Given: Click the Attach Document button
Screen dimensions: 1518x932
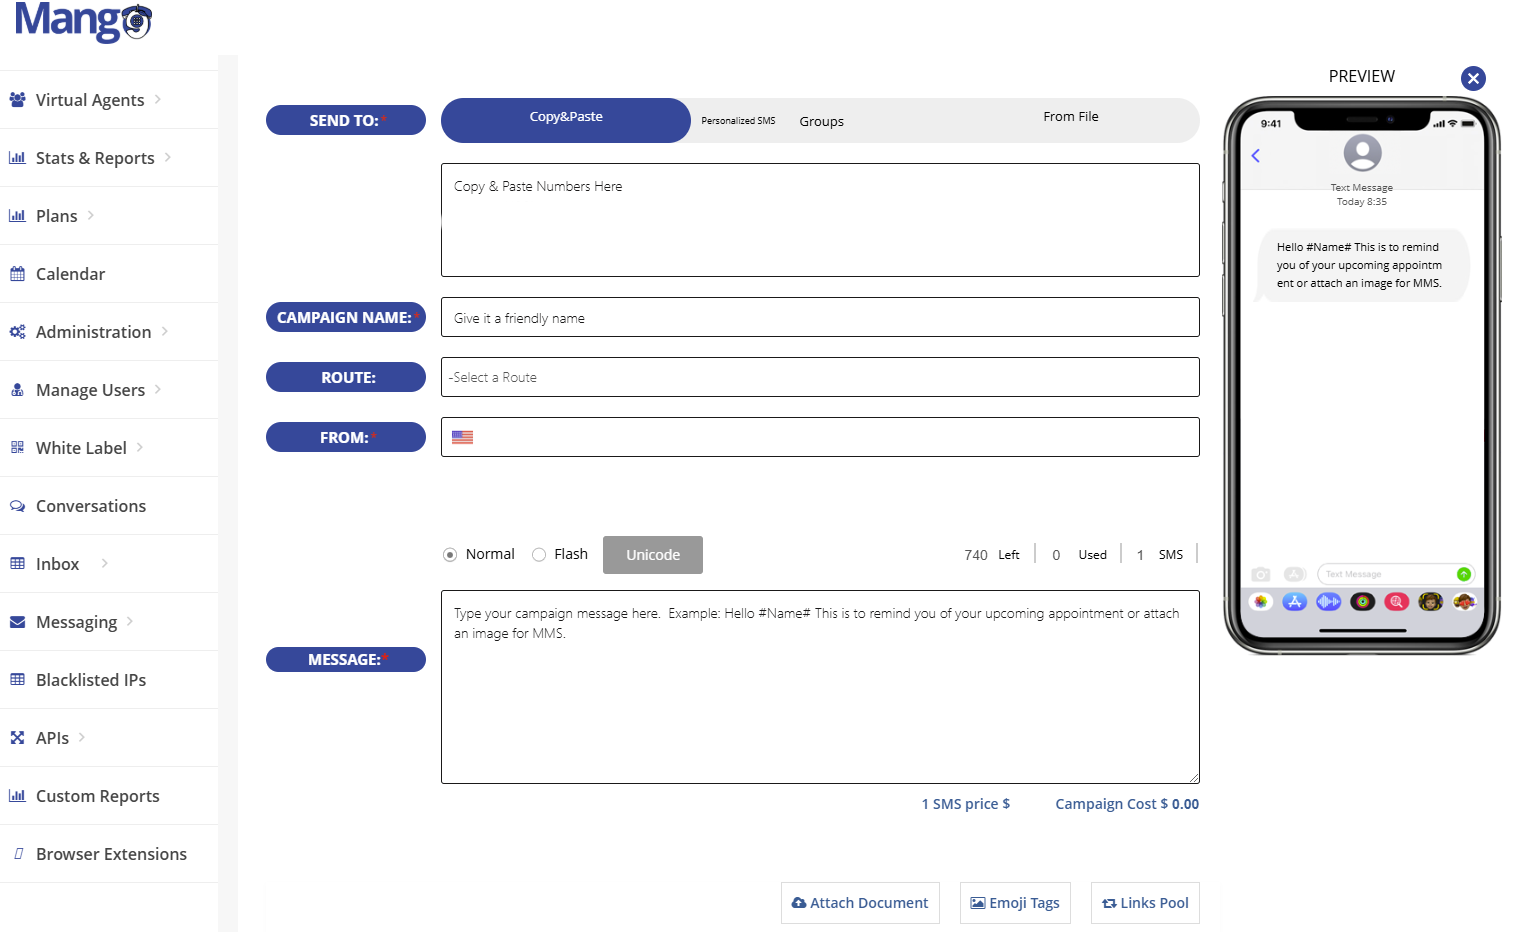Looking at the screenshot, I should [859, 902].
